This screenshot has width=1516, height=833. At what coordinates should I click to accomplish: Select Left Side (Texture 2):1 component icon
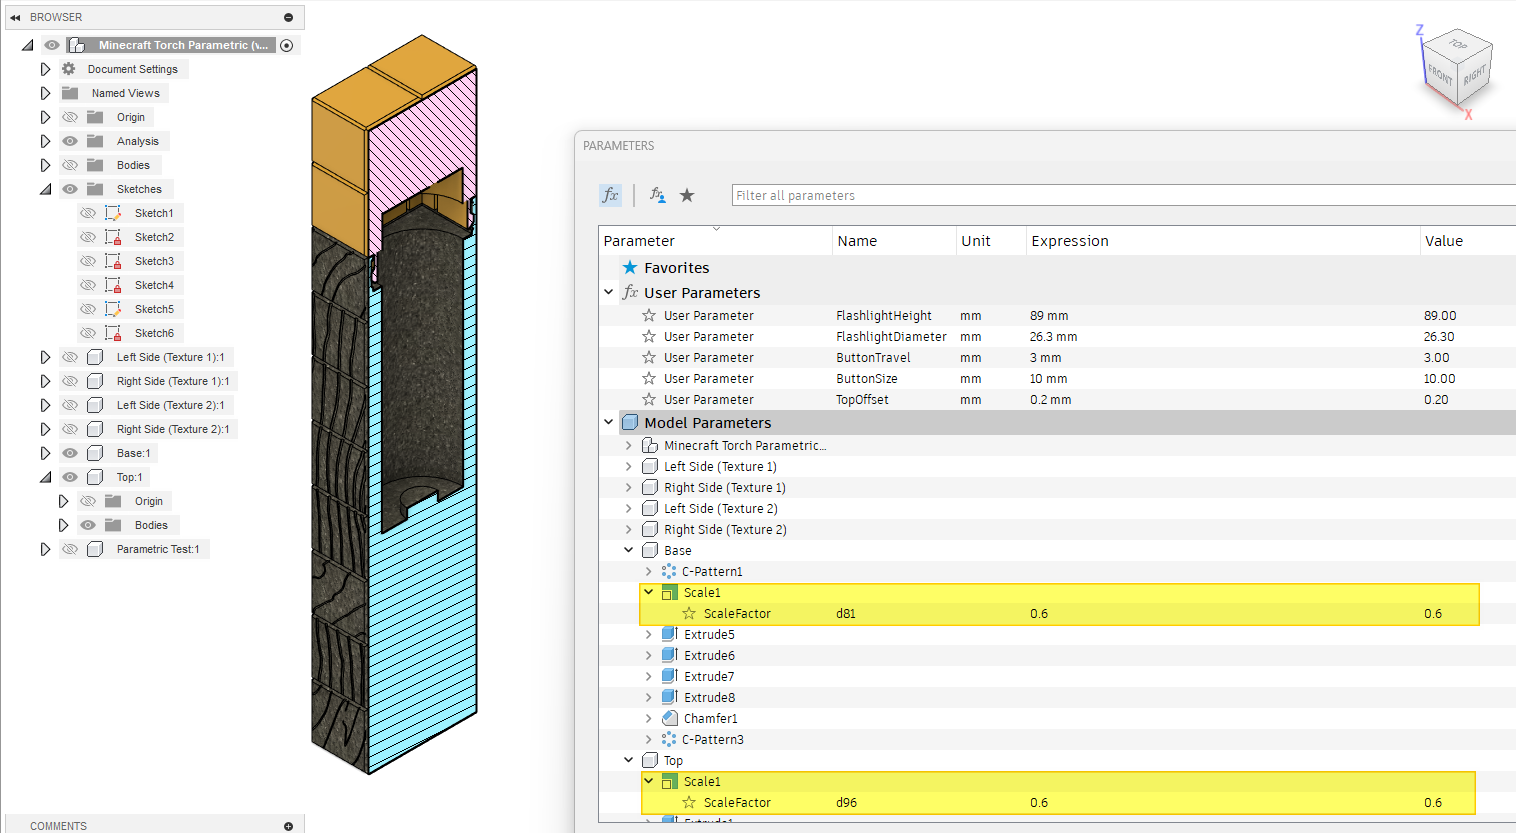coord(95,405)
